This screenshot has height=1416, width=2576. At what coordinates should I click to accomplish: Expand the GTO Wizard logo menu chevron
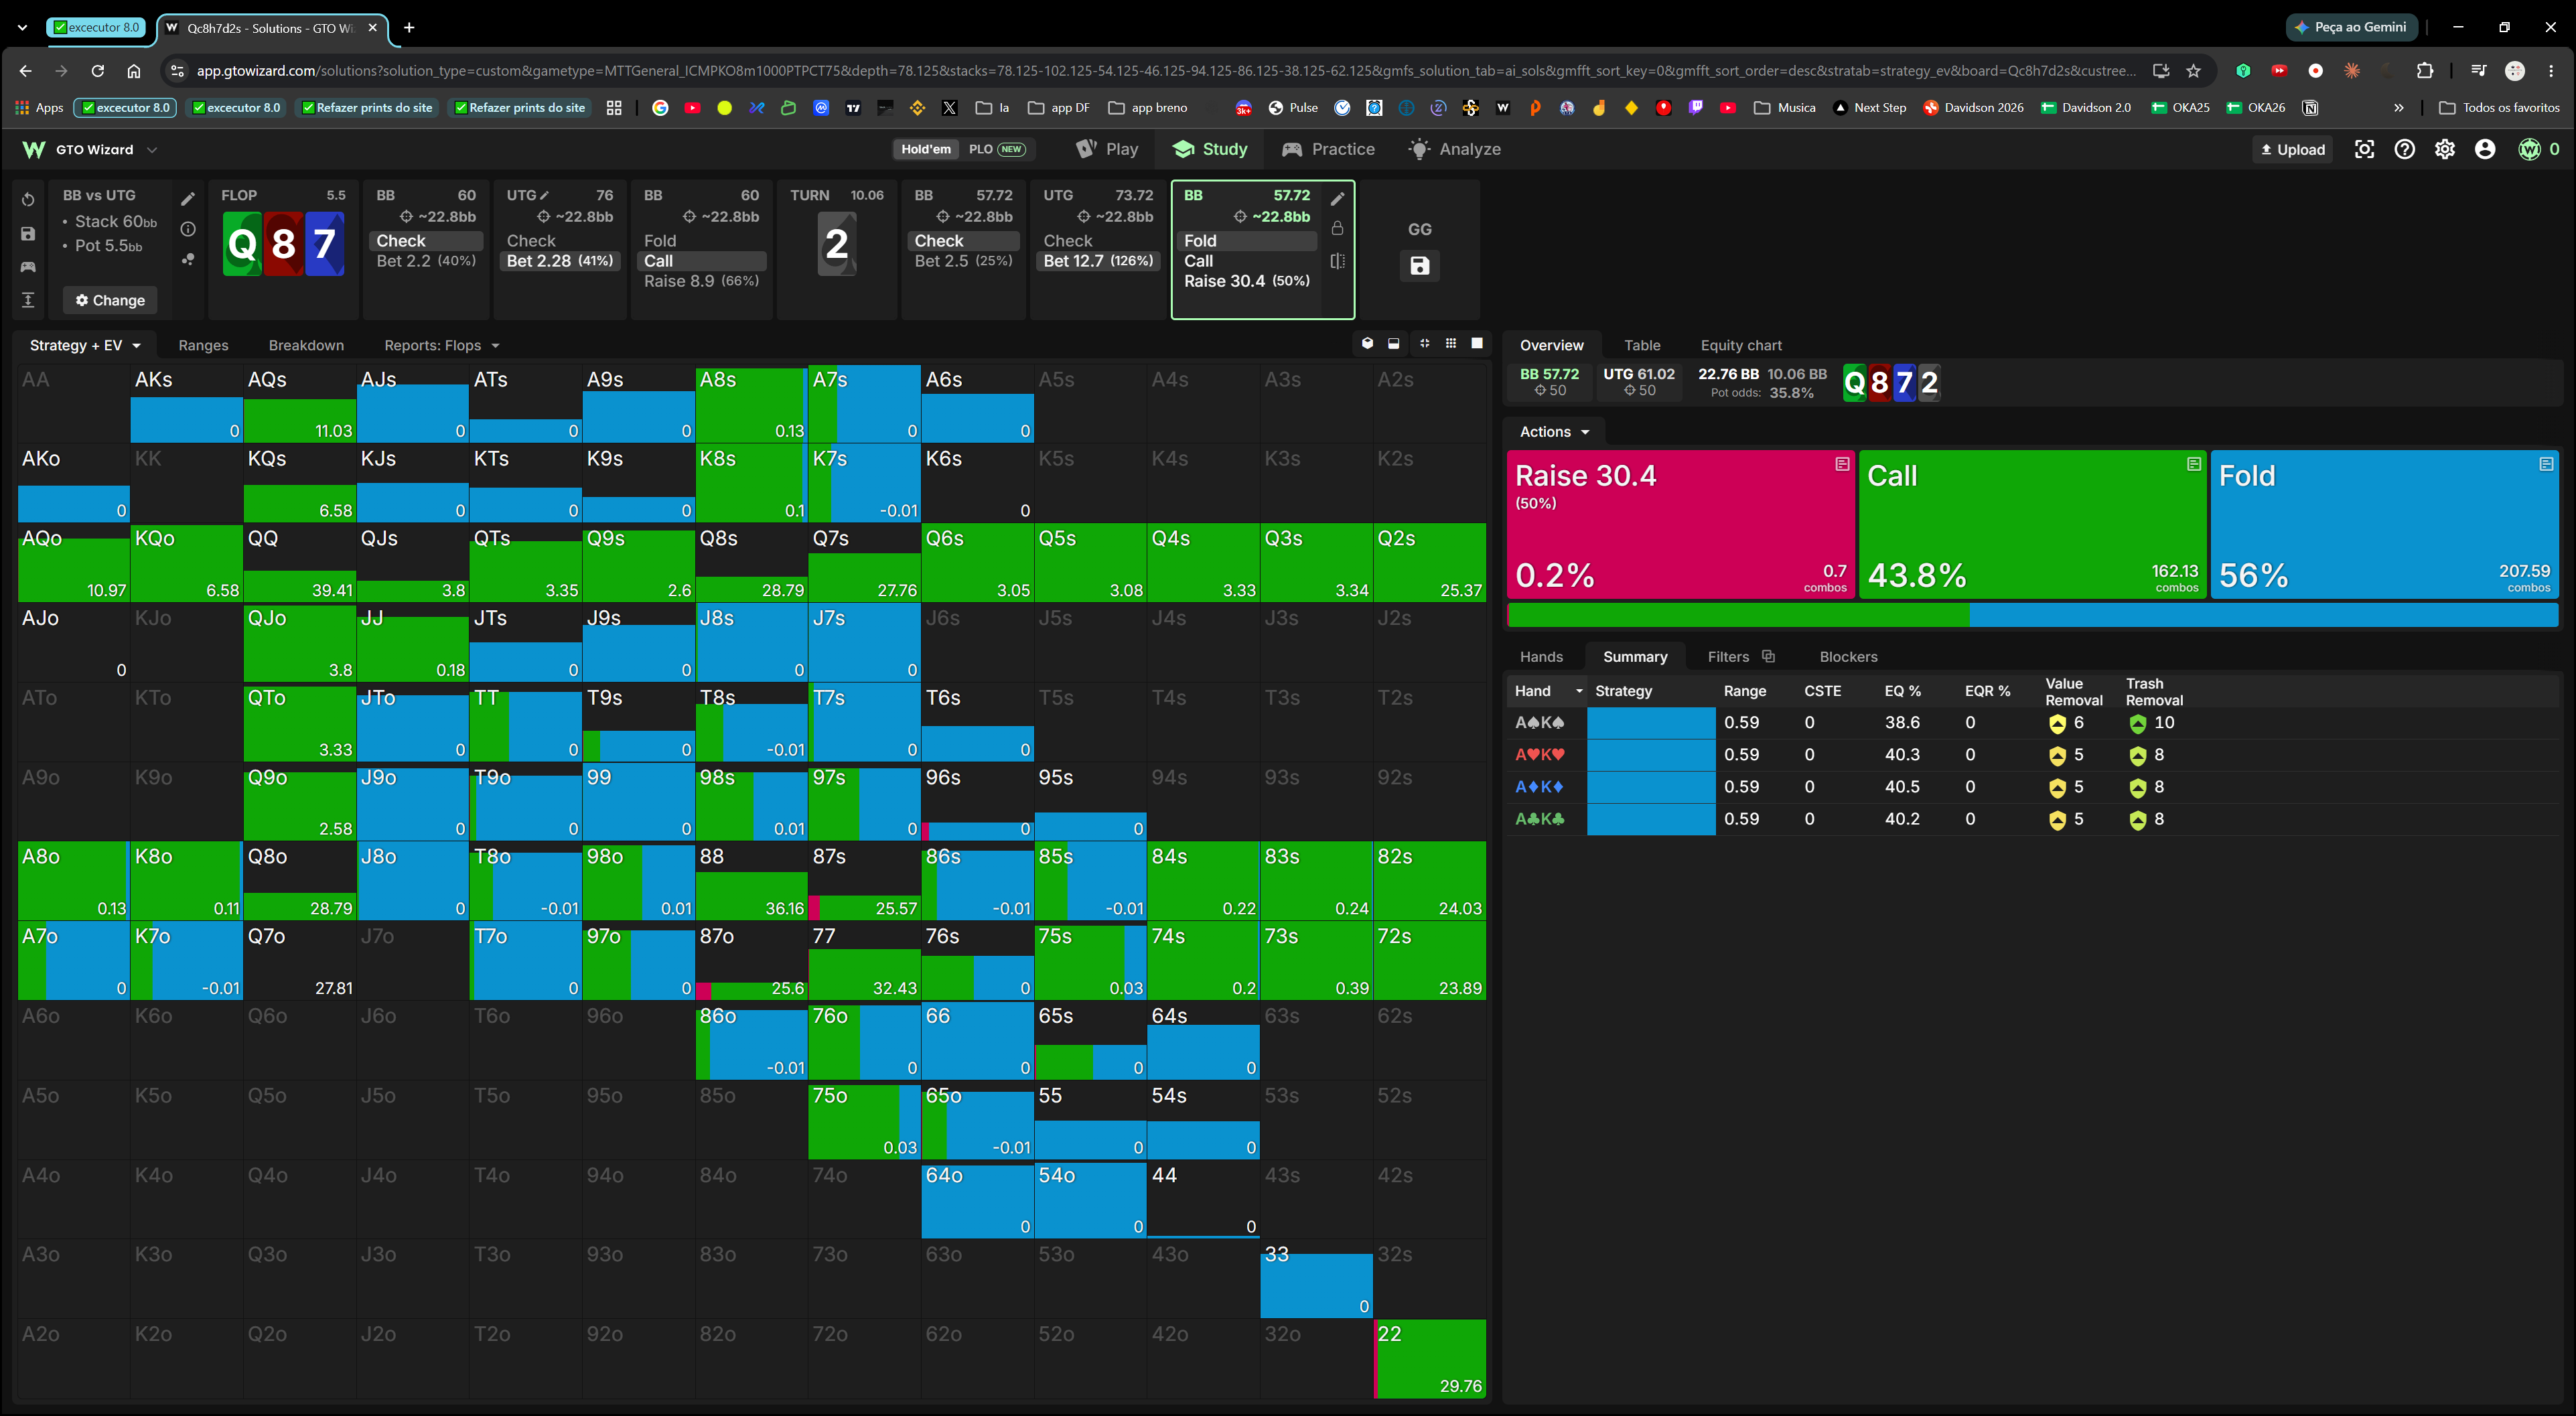tap(152, 150)
